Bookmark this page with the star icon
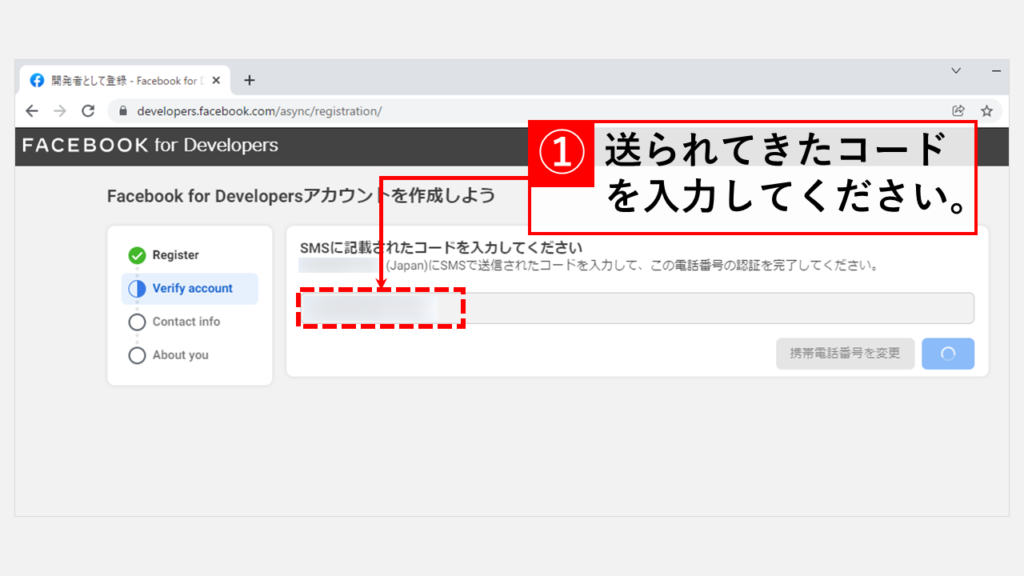 pyautogui.click(x=986, y=111)
